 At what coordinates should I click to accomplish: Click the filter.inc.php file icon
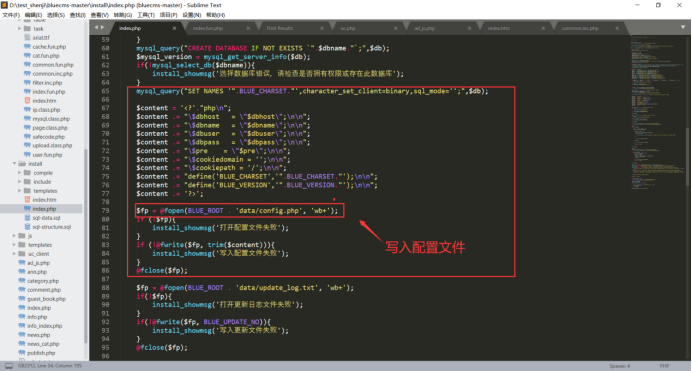(x=27, y=83)
